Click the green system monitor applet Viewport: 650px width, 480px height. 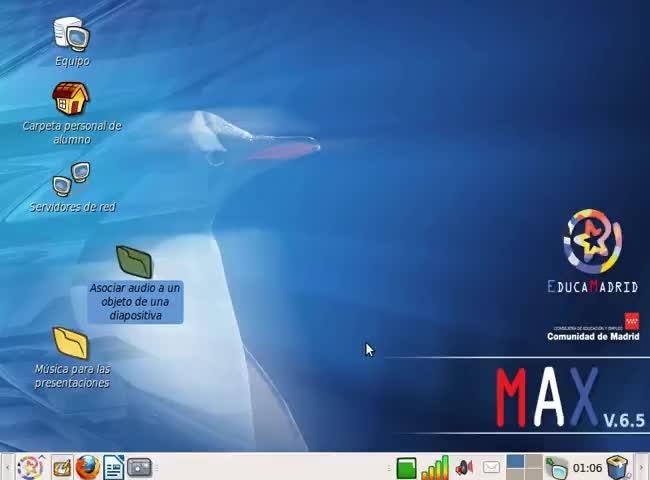[406, 468]
